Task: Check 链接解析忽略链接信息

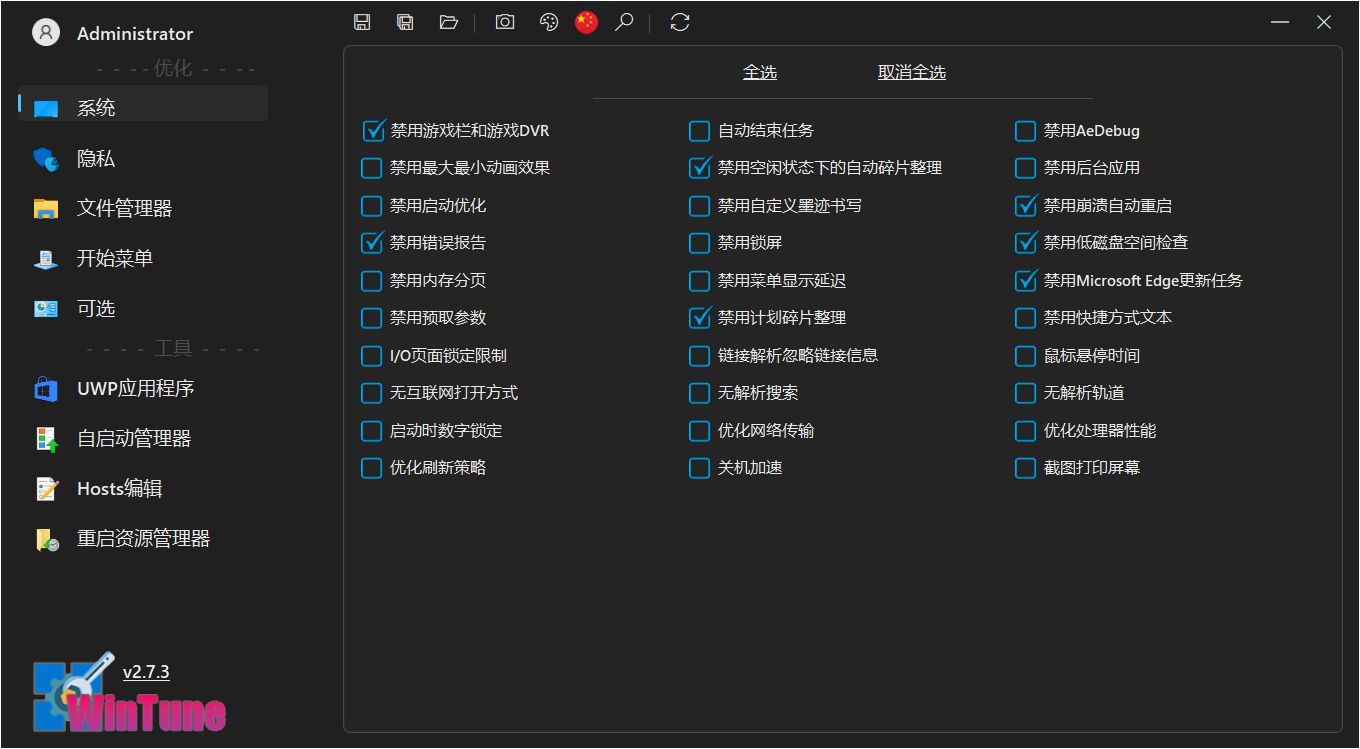Action: [700, 356]
